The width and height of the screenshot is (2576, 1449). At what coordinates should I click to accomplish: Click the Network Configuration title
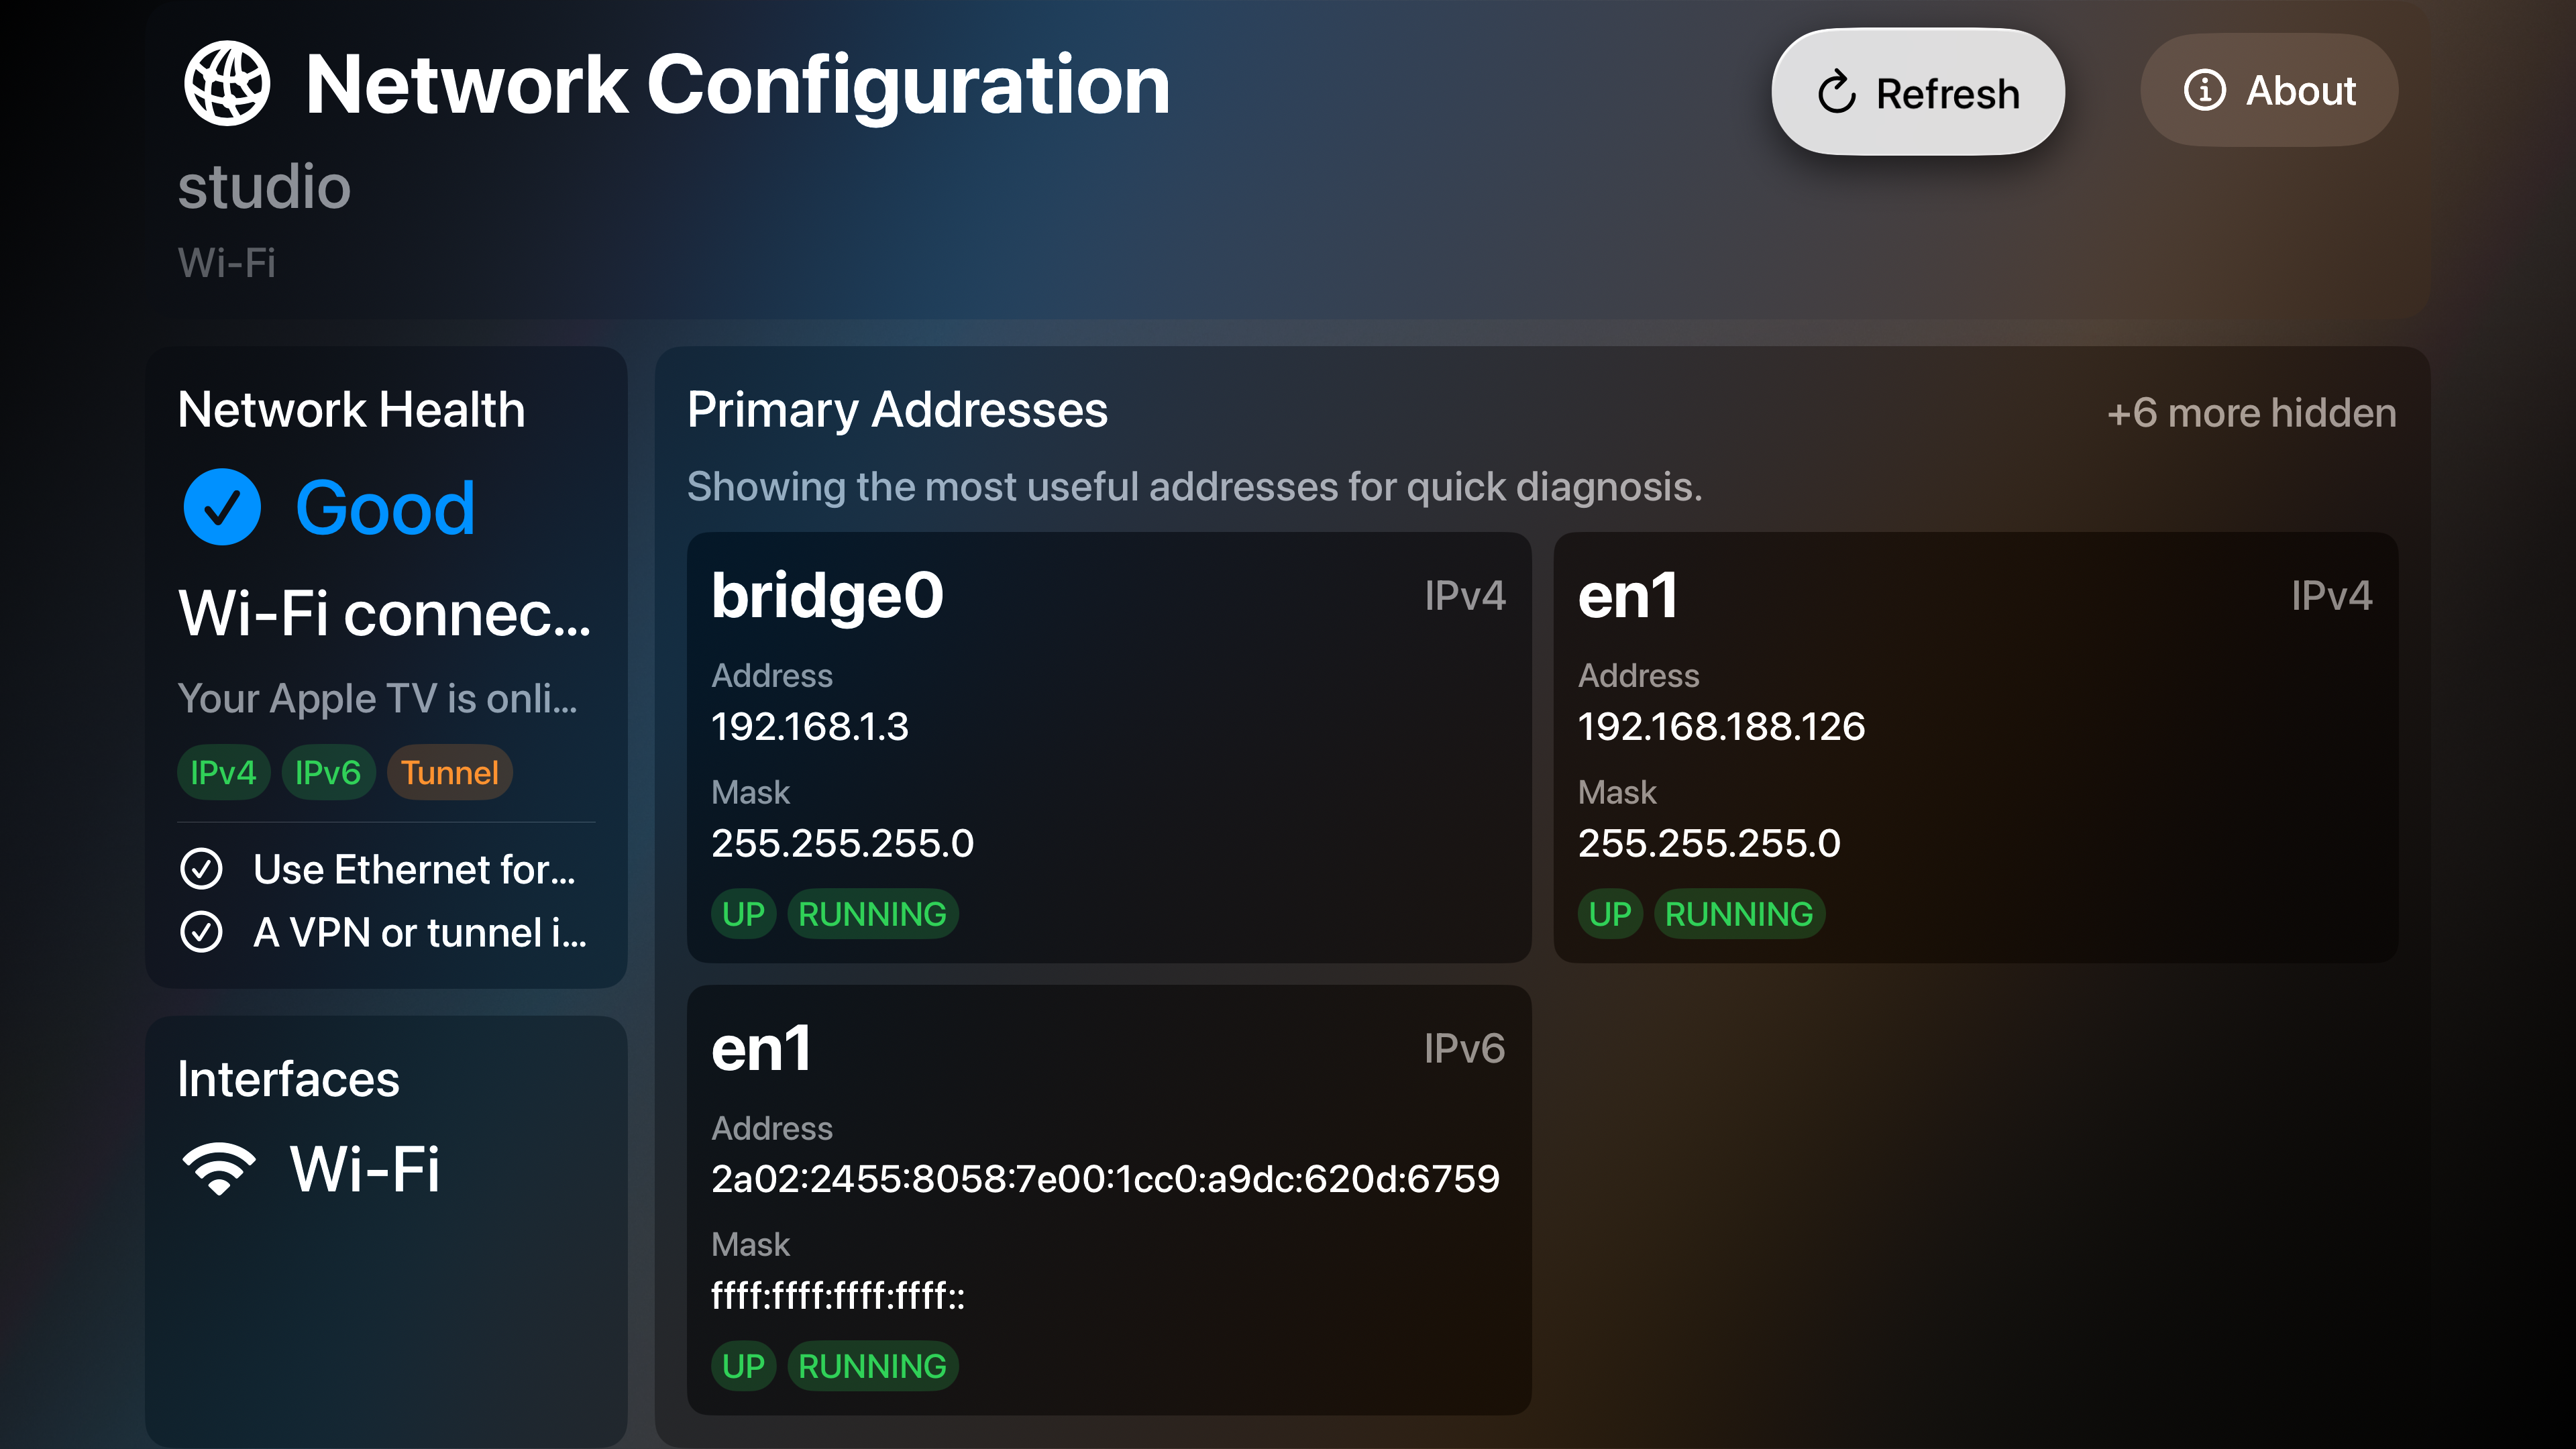pos(737,86)
